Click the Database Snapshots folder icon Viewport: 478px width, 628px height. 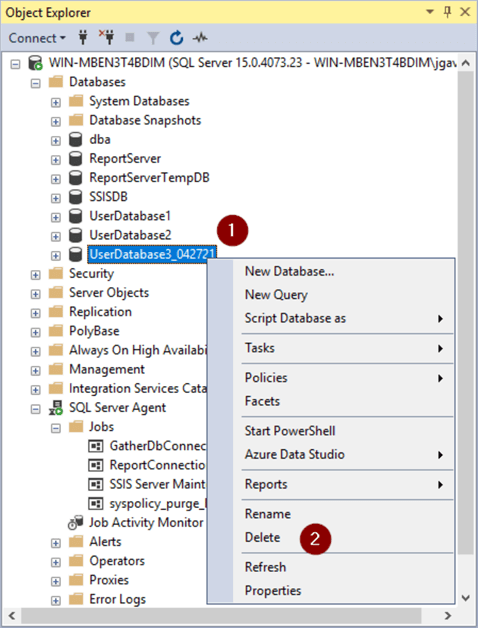click(76, 120)
